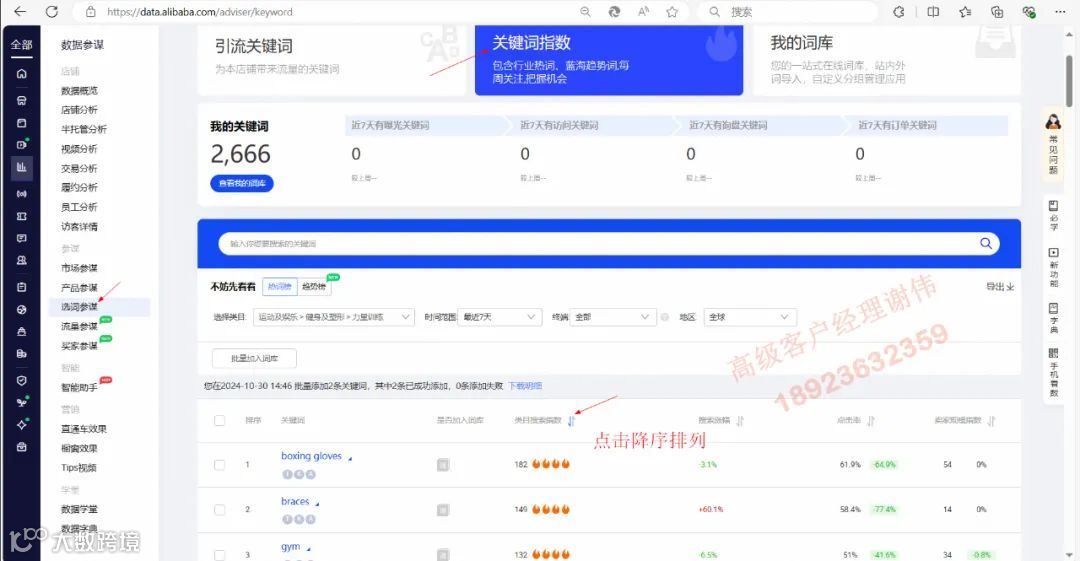This screenshot has width=1080, height=561.
Task: Sort by 类目搜索指数 column arrows
Action: [571, 420]
